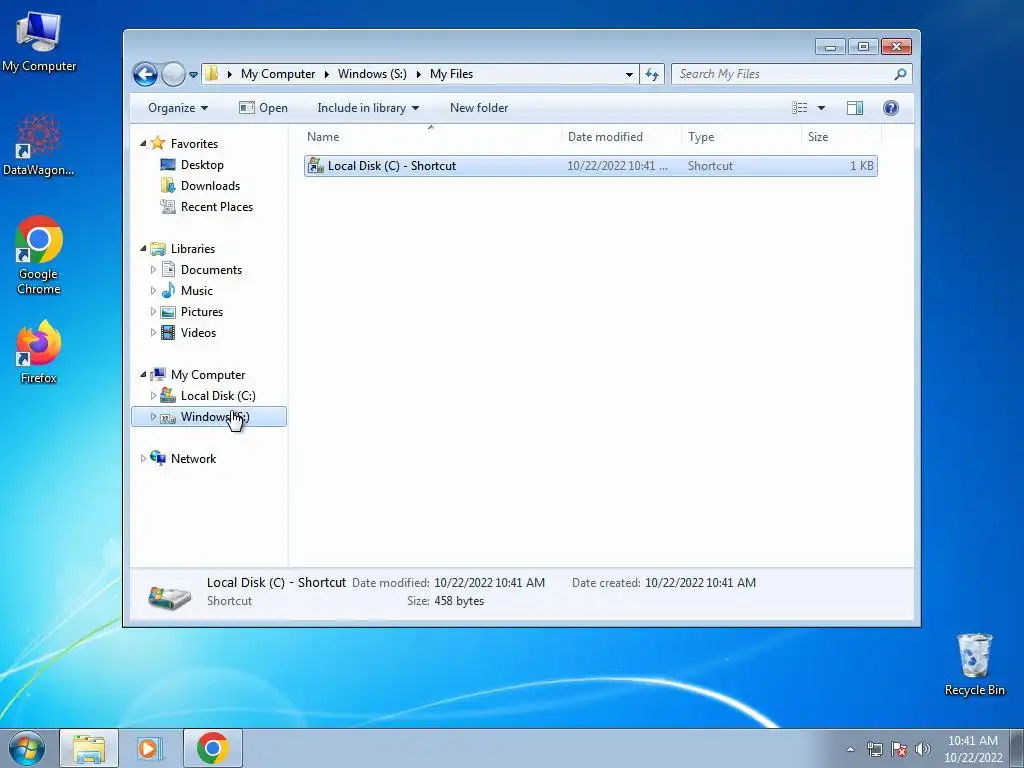Select Windows (S:) in the address breadcrumb
The image size is (1024, 768).
(x=372, y=74)
